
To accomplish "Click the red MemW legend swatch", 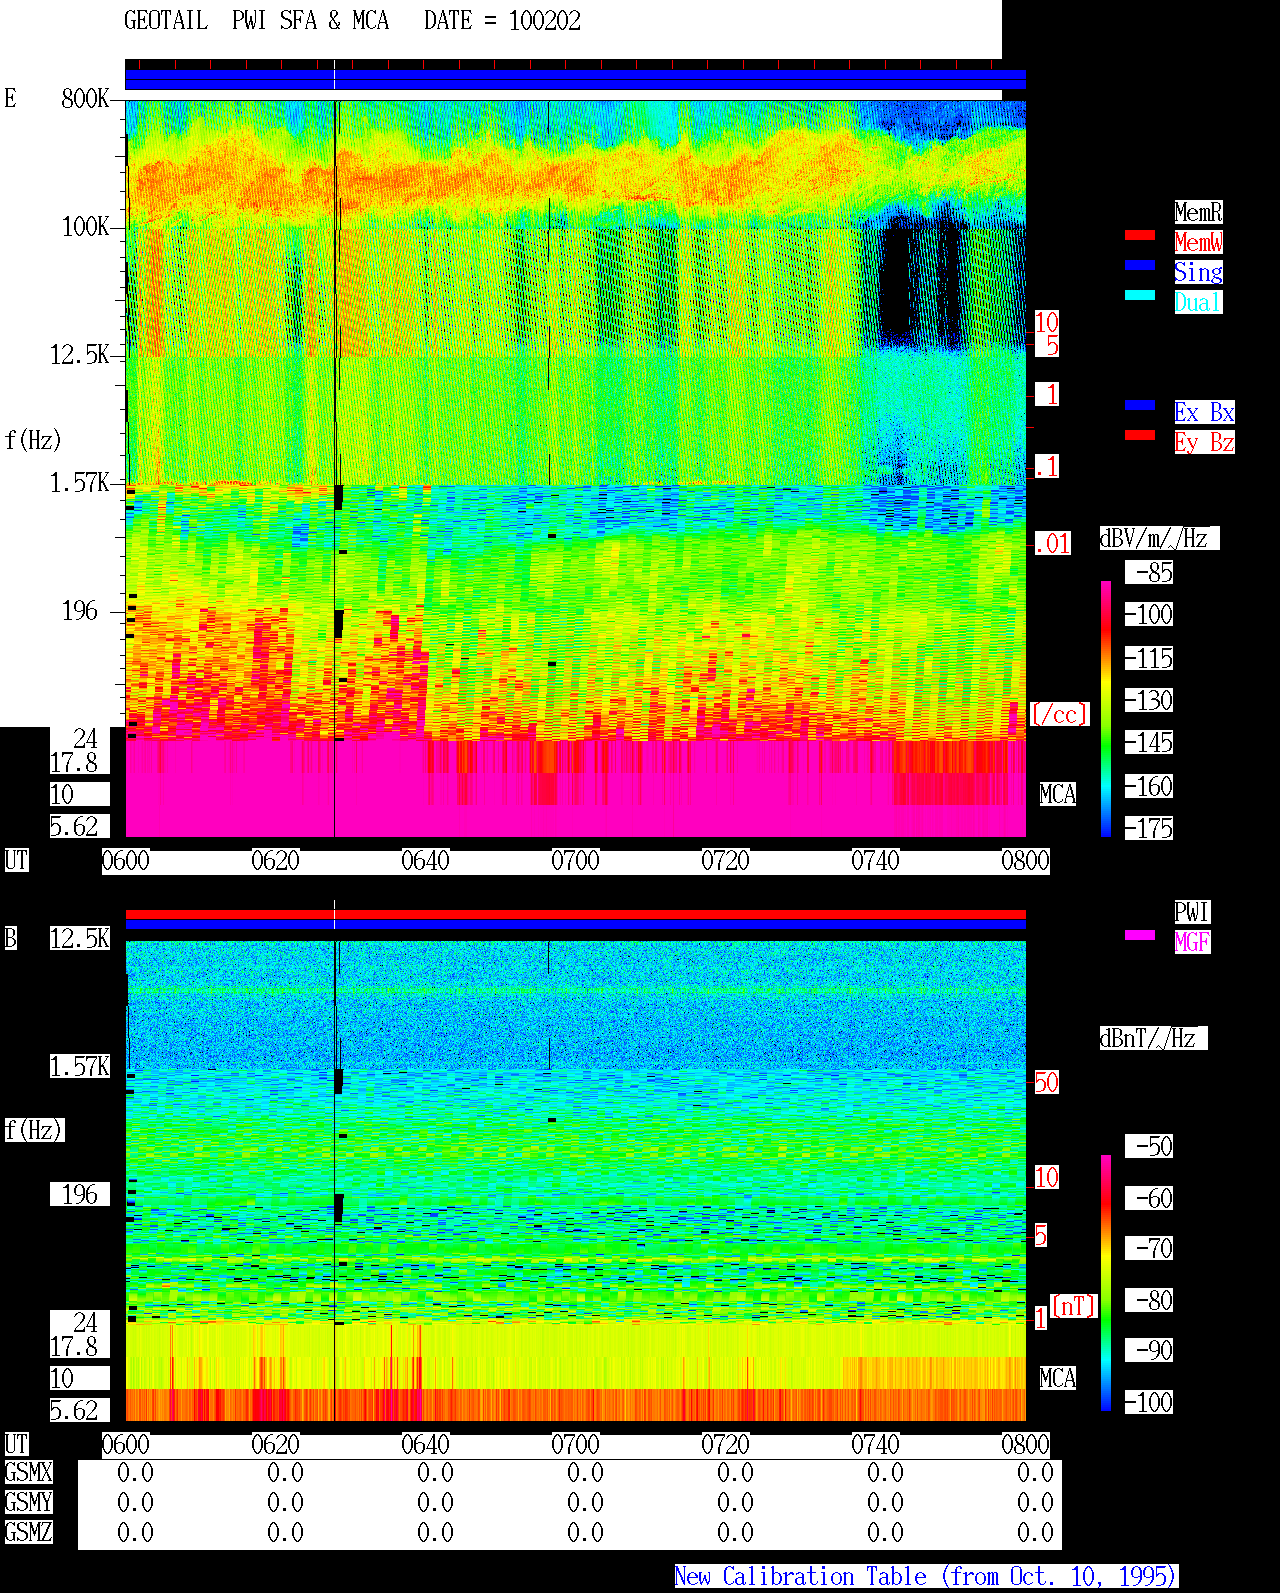I will [x=1140, y=235].
